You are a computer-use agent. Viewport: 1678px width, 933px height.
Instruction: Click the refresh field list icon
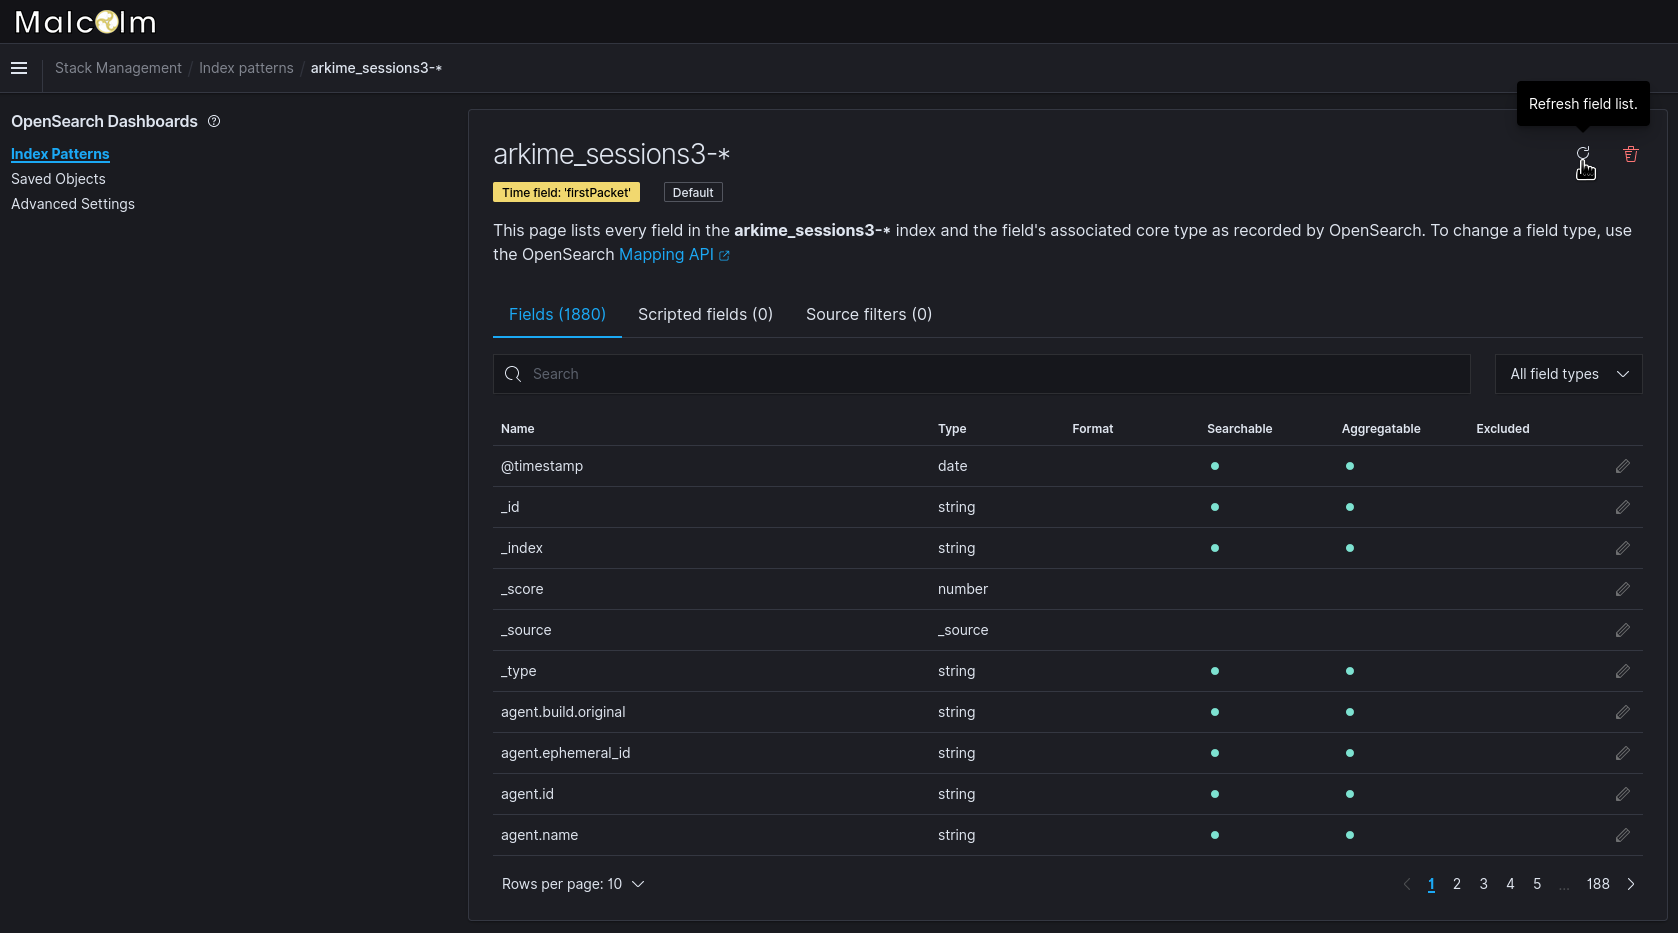click(x=1583, y=154)
